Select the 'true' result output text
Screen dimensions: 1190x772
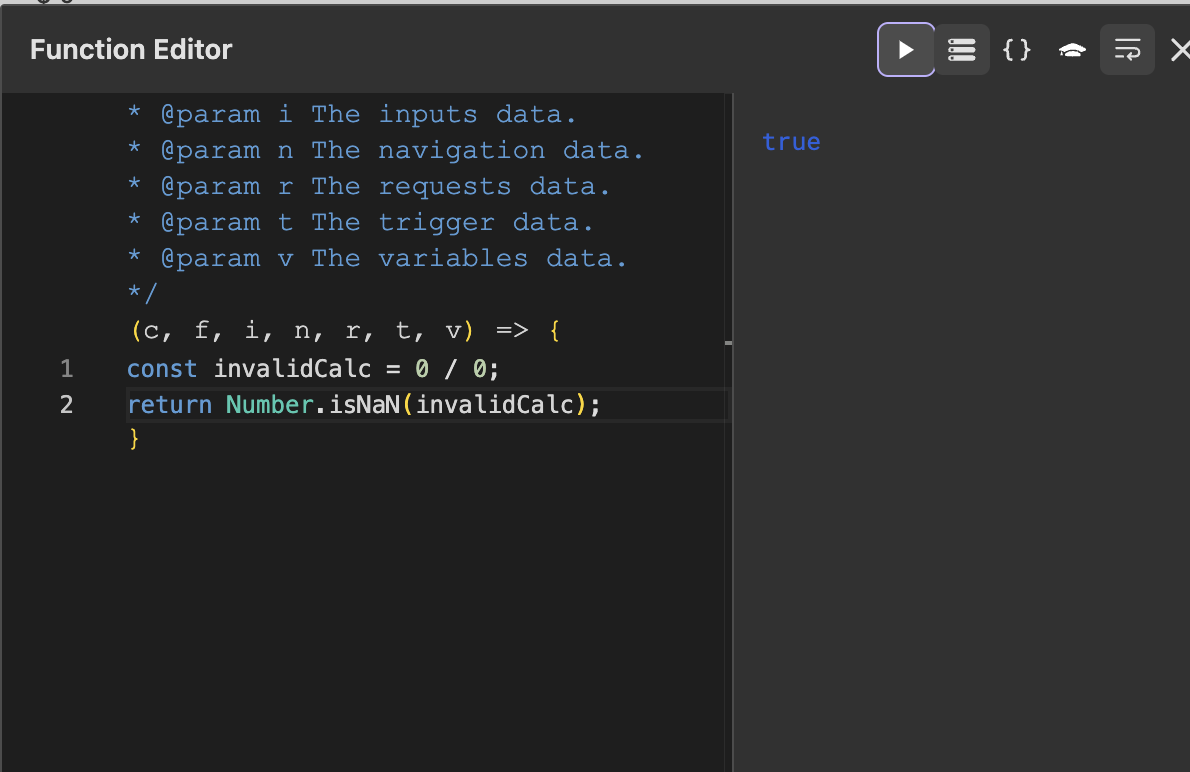(x=791, y=142)
